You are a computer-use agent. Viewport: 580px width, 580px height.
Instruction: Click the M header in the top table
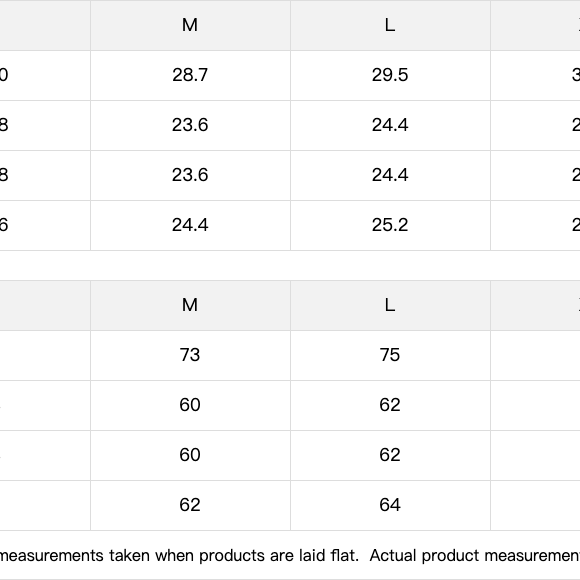pyautogui.click(x=190, y=25)
